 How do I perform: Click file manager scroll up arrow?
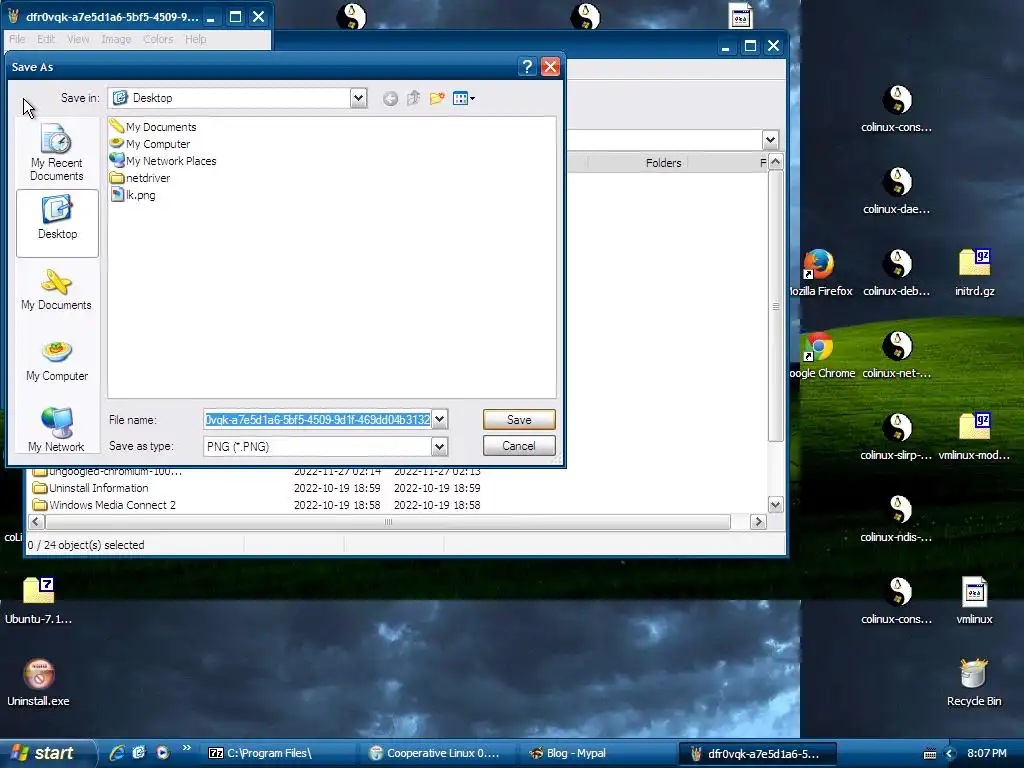point(775,161)
